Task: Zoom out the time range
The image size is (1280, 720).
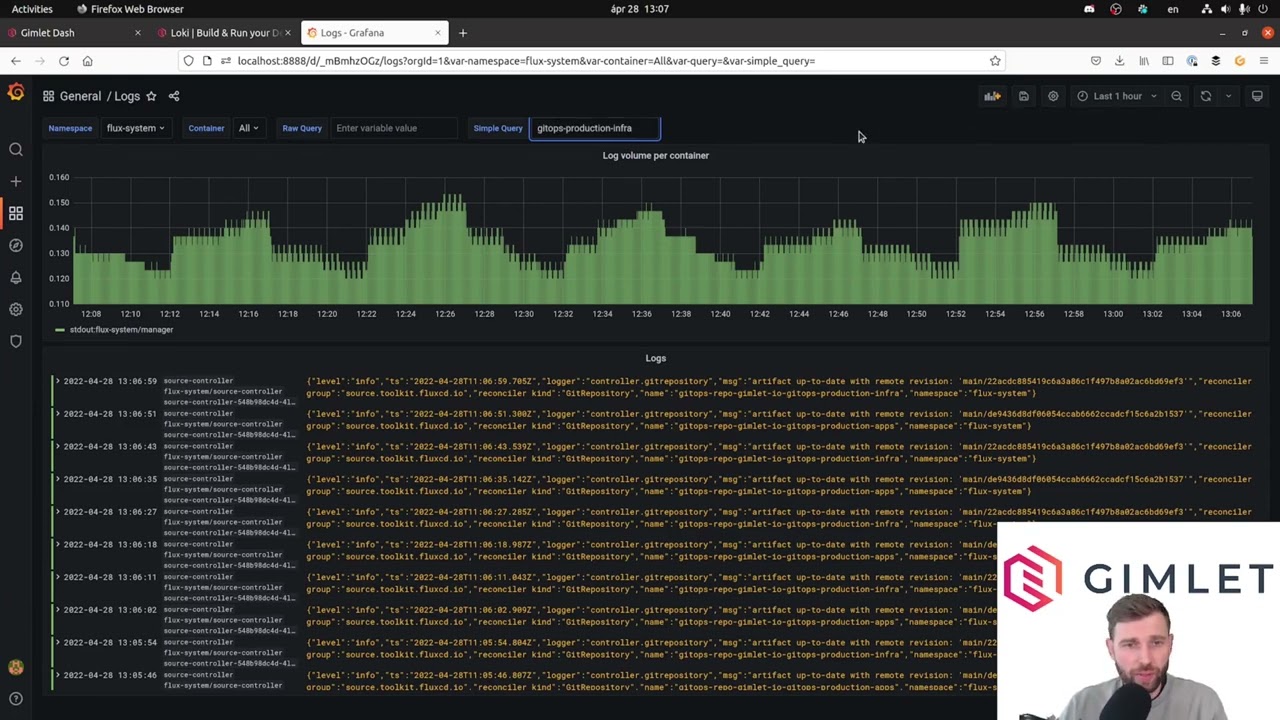Action: tap(1177, 96)
